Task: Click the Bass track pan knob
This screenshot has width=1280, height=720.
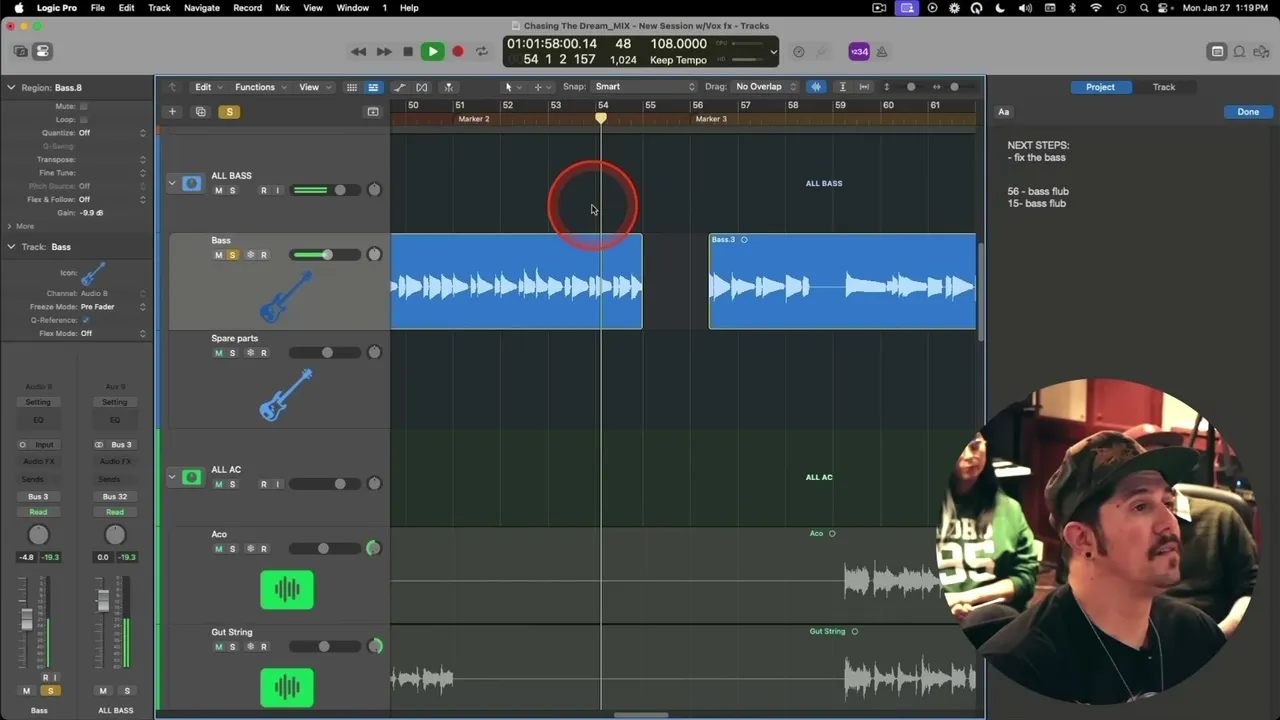Action: coord(374,255)
